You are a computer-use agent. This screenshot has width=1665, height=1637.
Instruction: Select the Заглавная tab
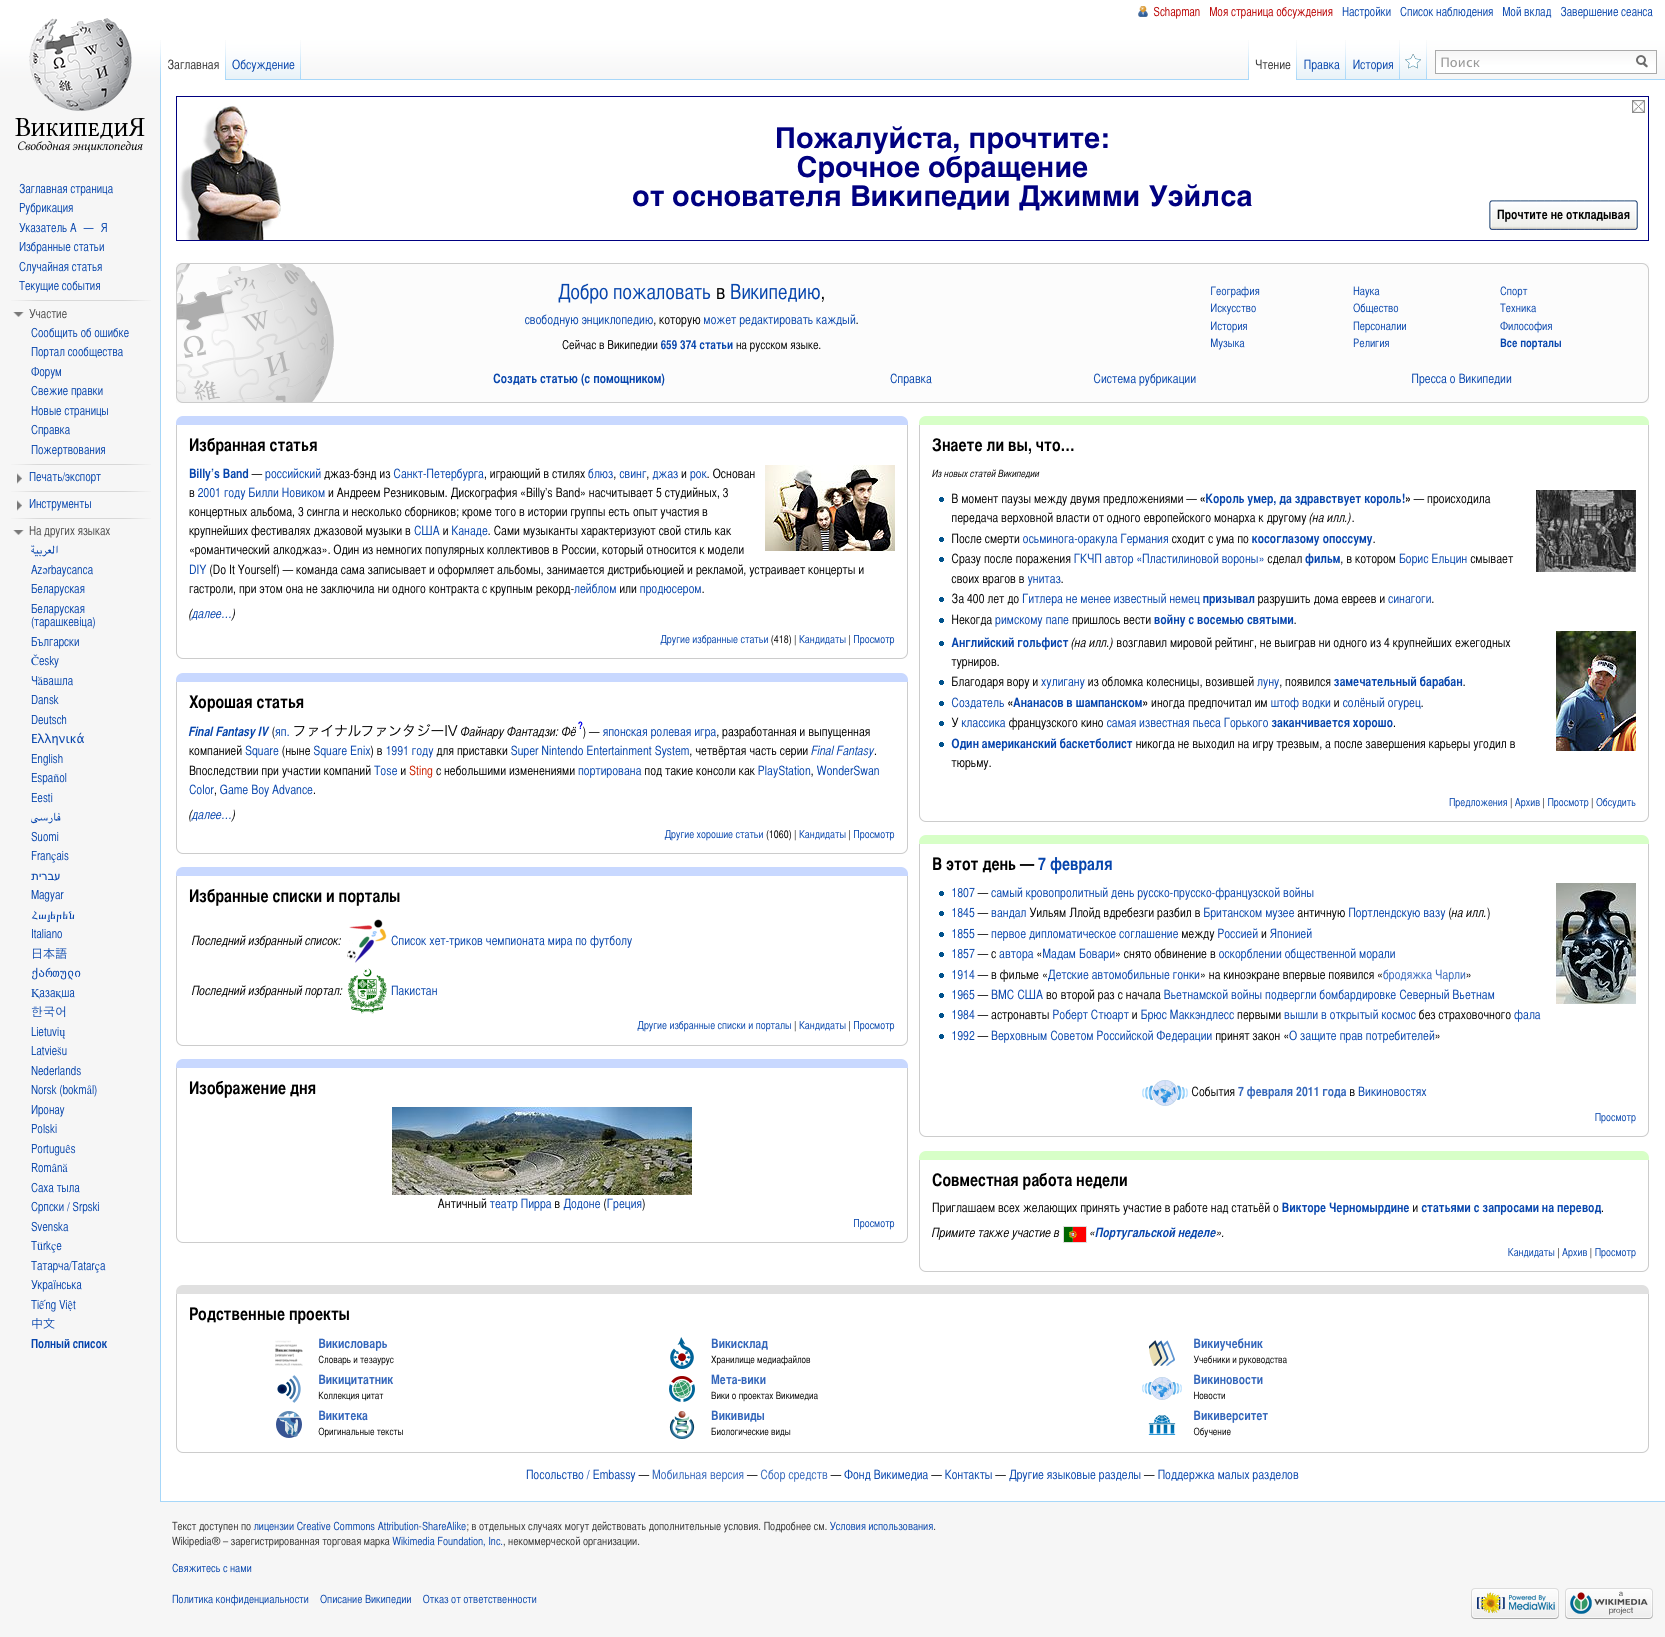[193, 65]
